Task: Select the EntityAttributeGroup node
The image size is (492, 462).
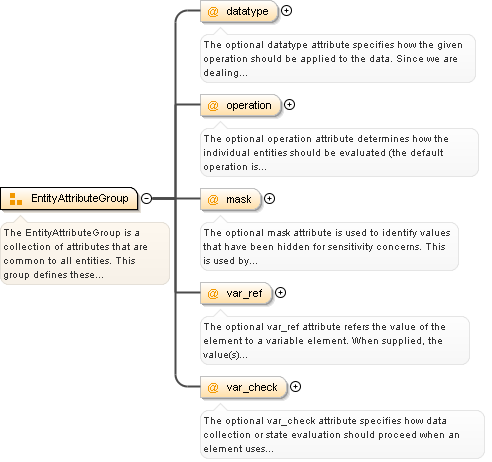Action: click(x=69, y=199)
